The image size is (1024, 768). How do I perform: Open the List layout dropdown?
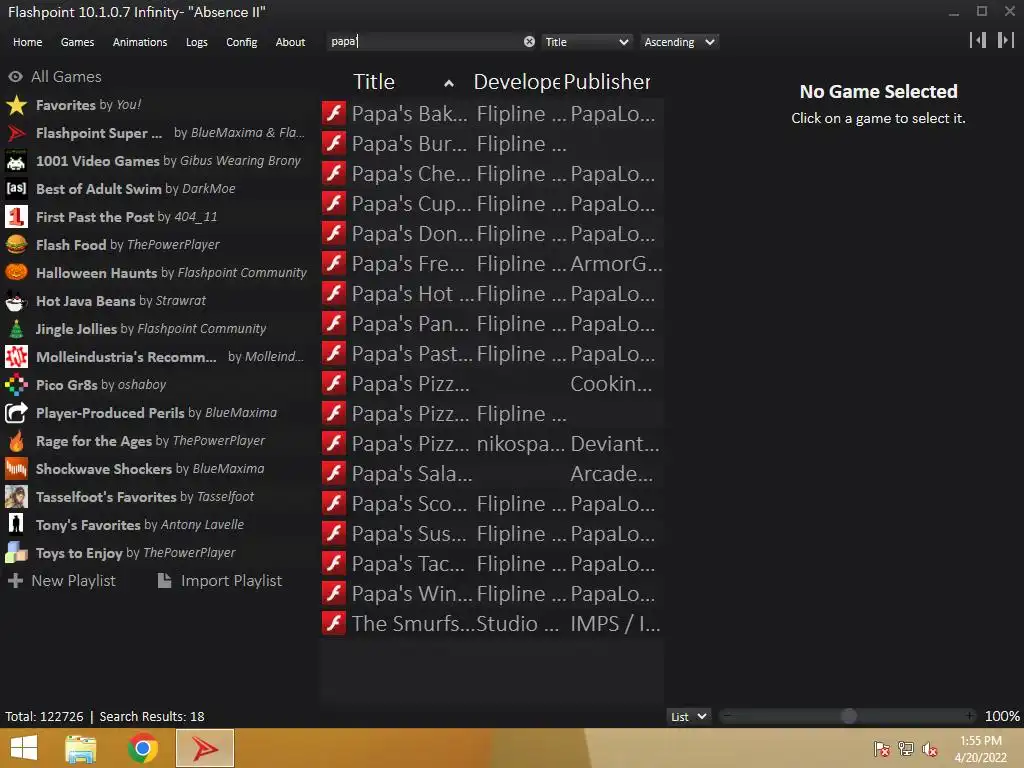[689, 716]
